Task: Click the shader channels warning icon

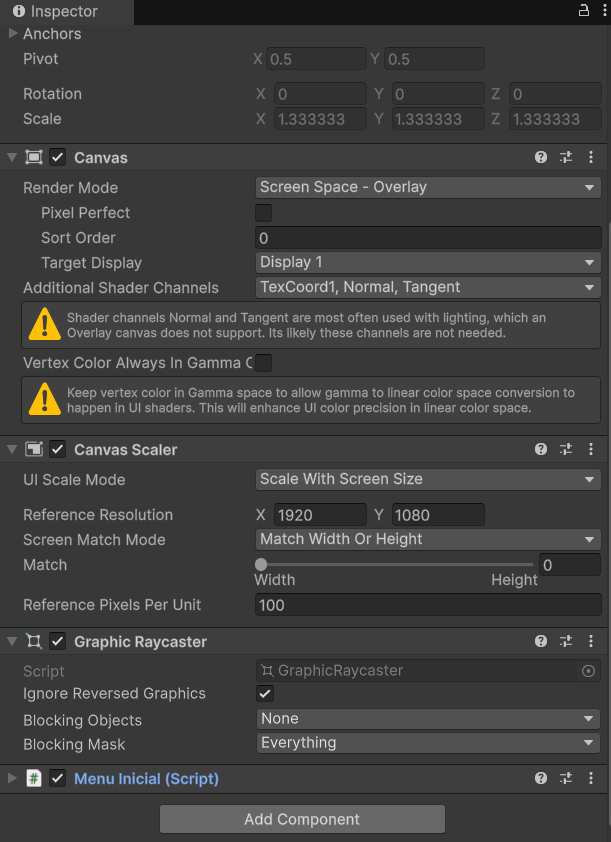Action: tap(45, 324)
